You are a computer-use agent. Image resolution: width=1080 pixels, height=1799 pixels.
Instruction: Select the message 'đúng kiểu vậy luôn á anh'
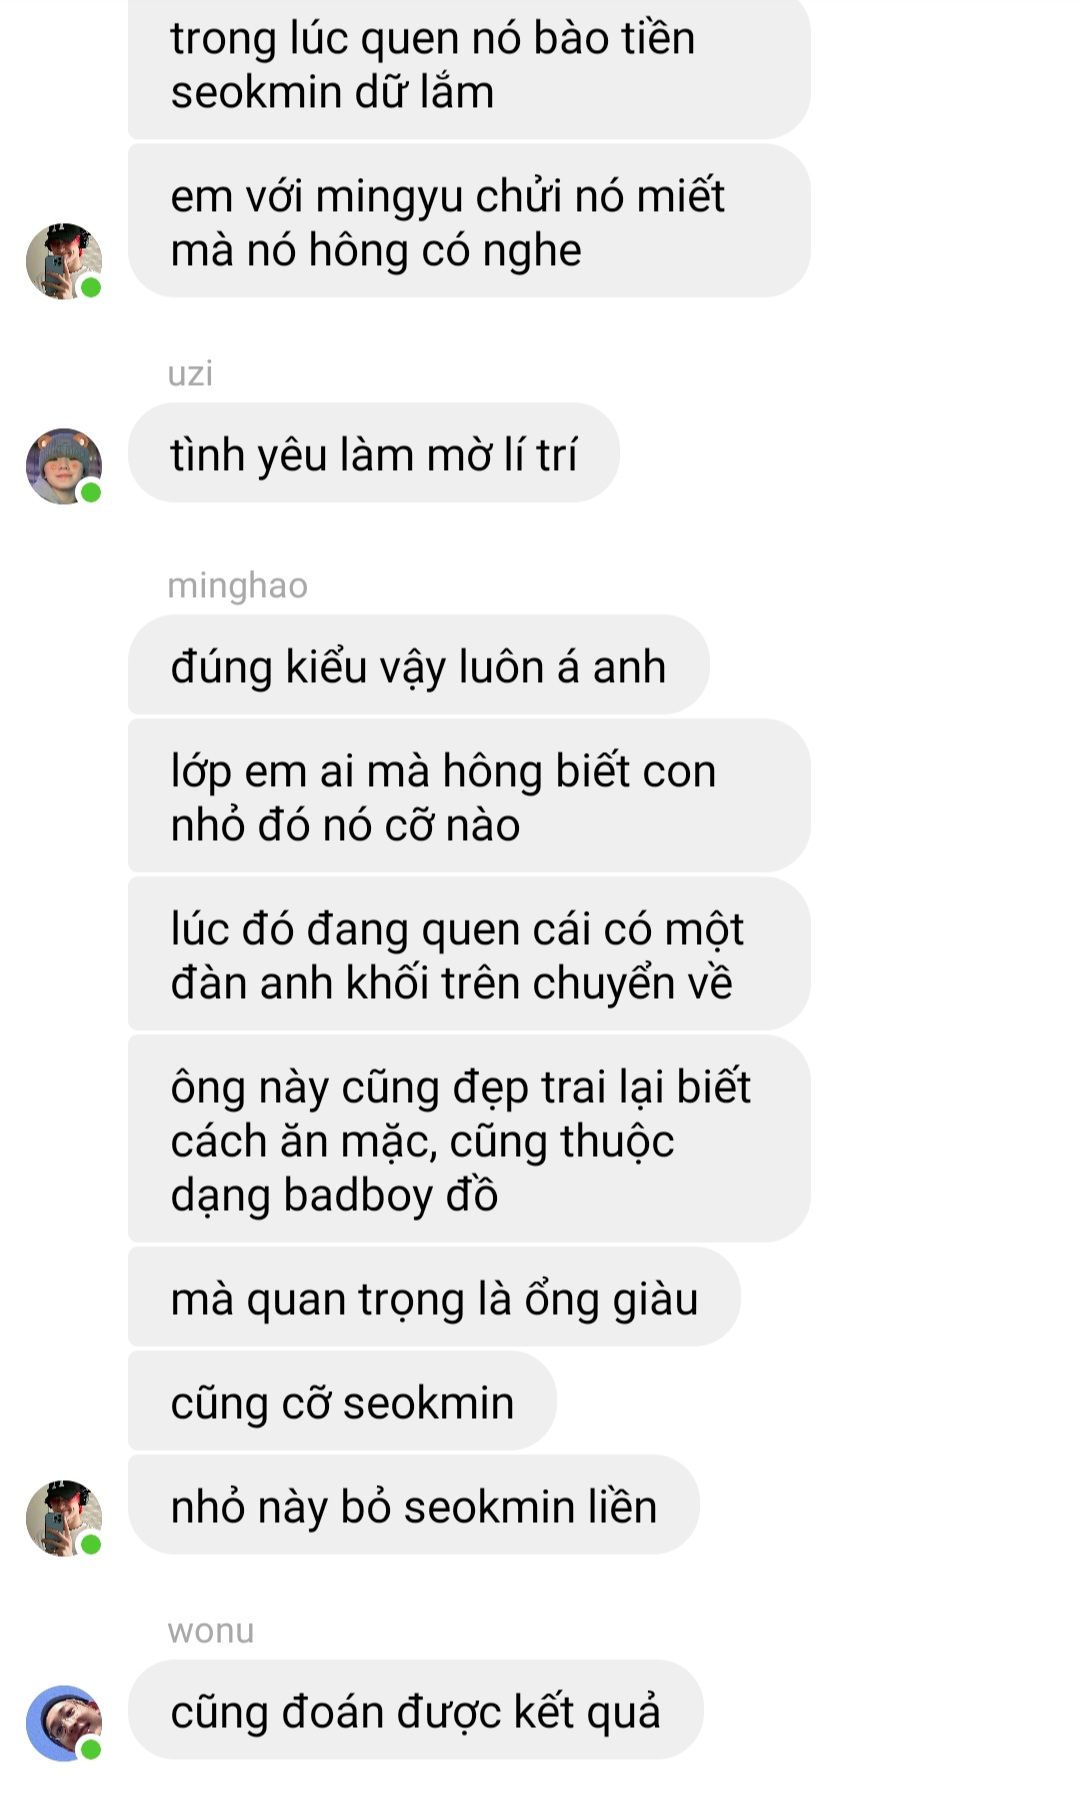tap(419, 665)
